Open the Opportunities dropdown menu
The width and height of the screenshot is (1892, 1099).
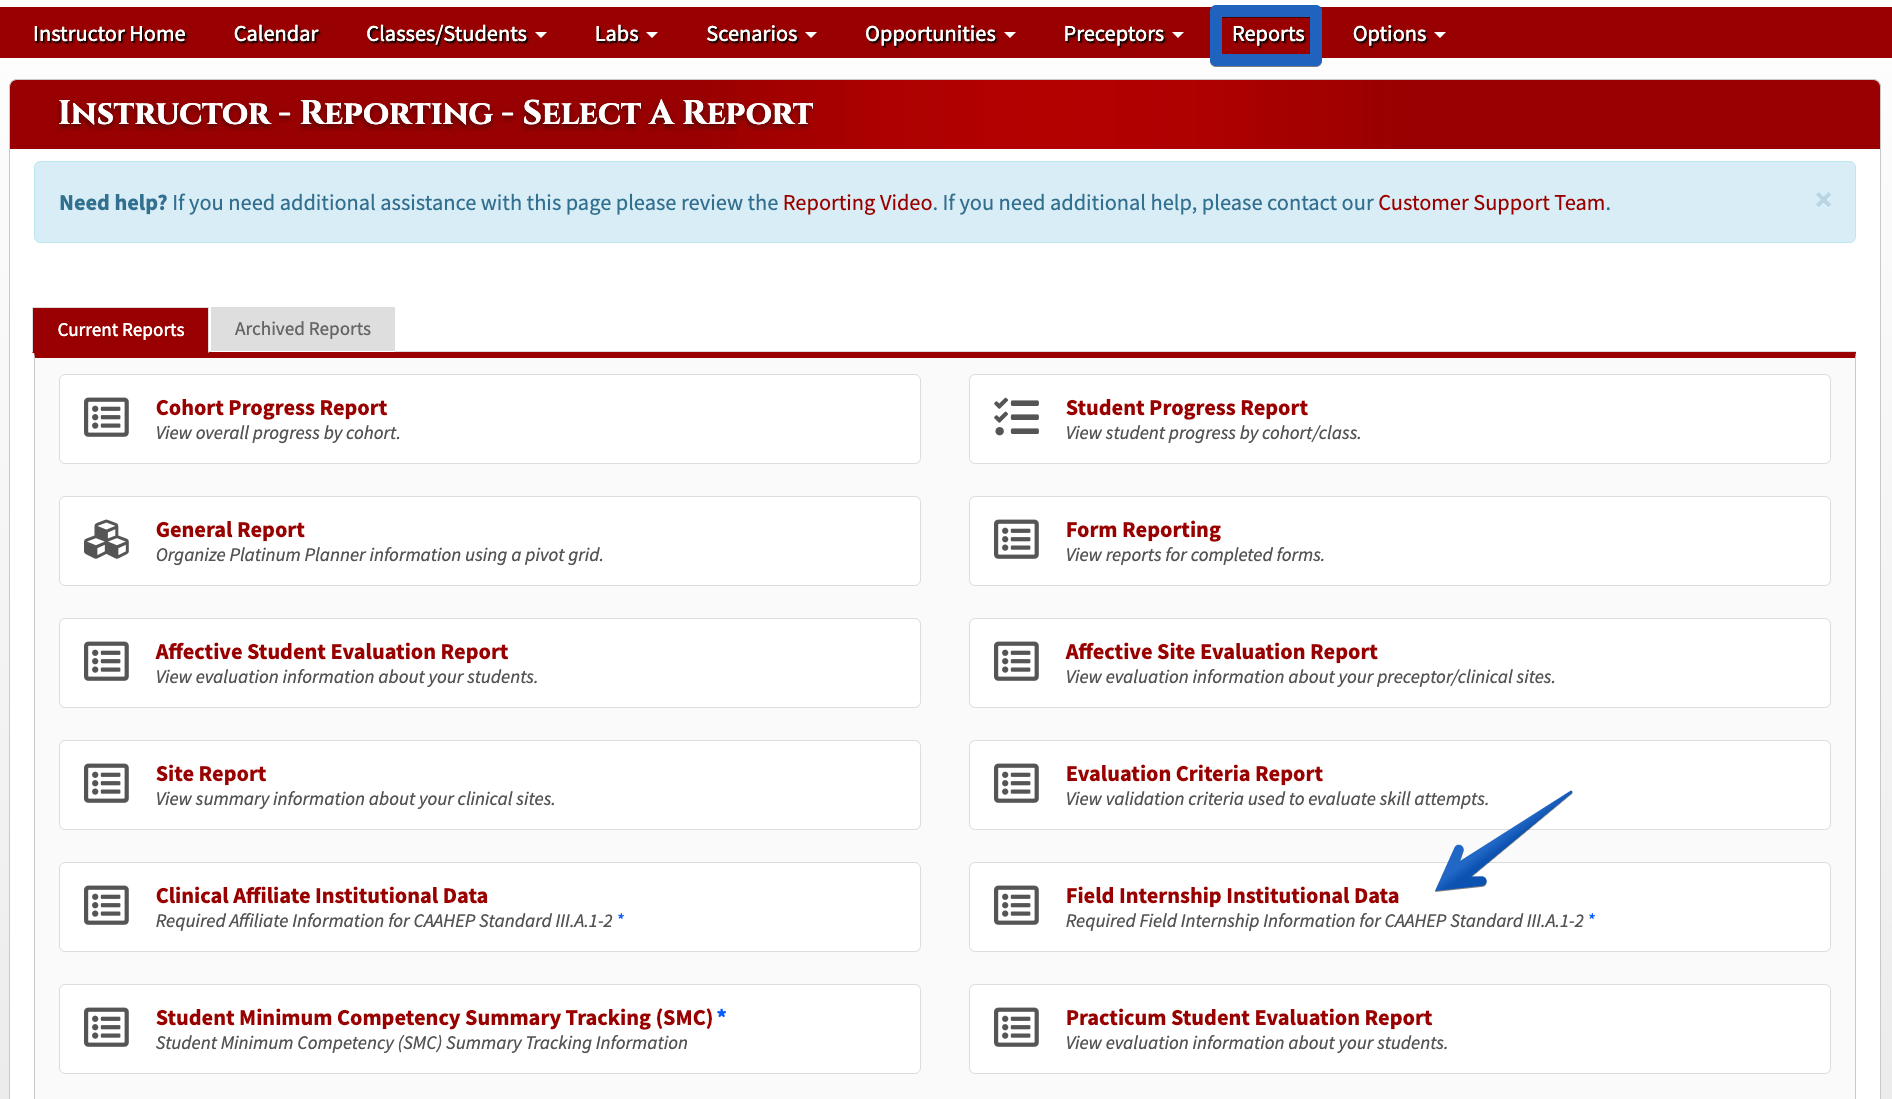pyautogui.click(x=940, y=34)
